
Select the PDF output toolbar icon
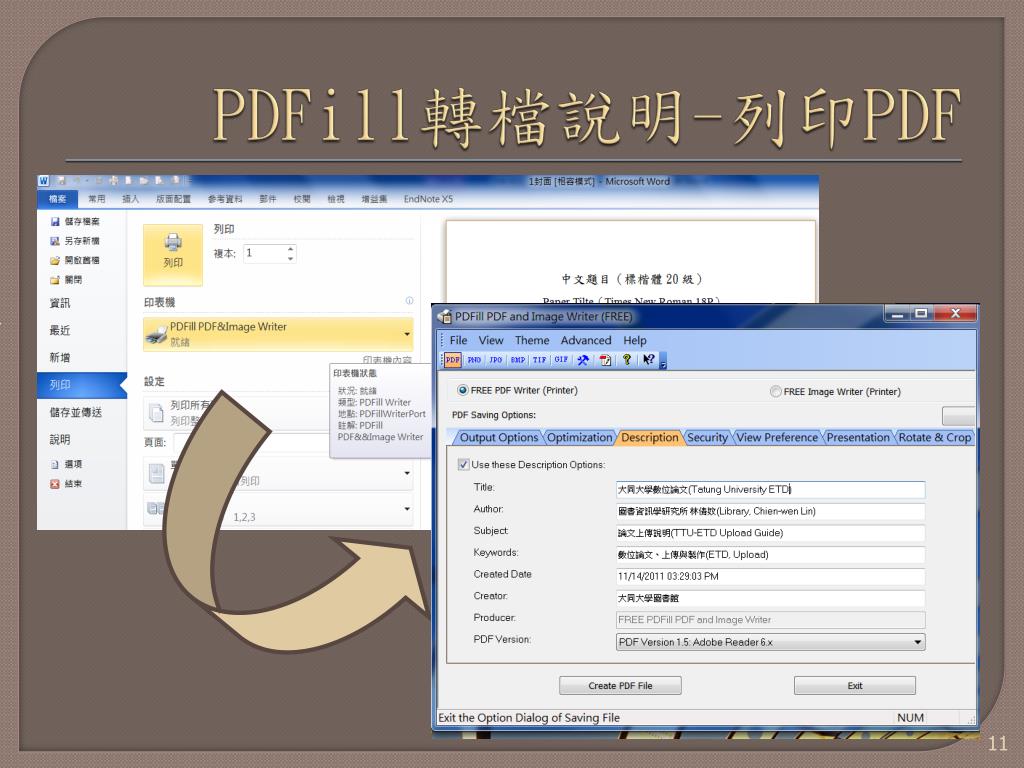pyautogui.click(x=453, y=360)
